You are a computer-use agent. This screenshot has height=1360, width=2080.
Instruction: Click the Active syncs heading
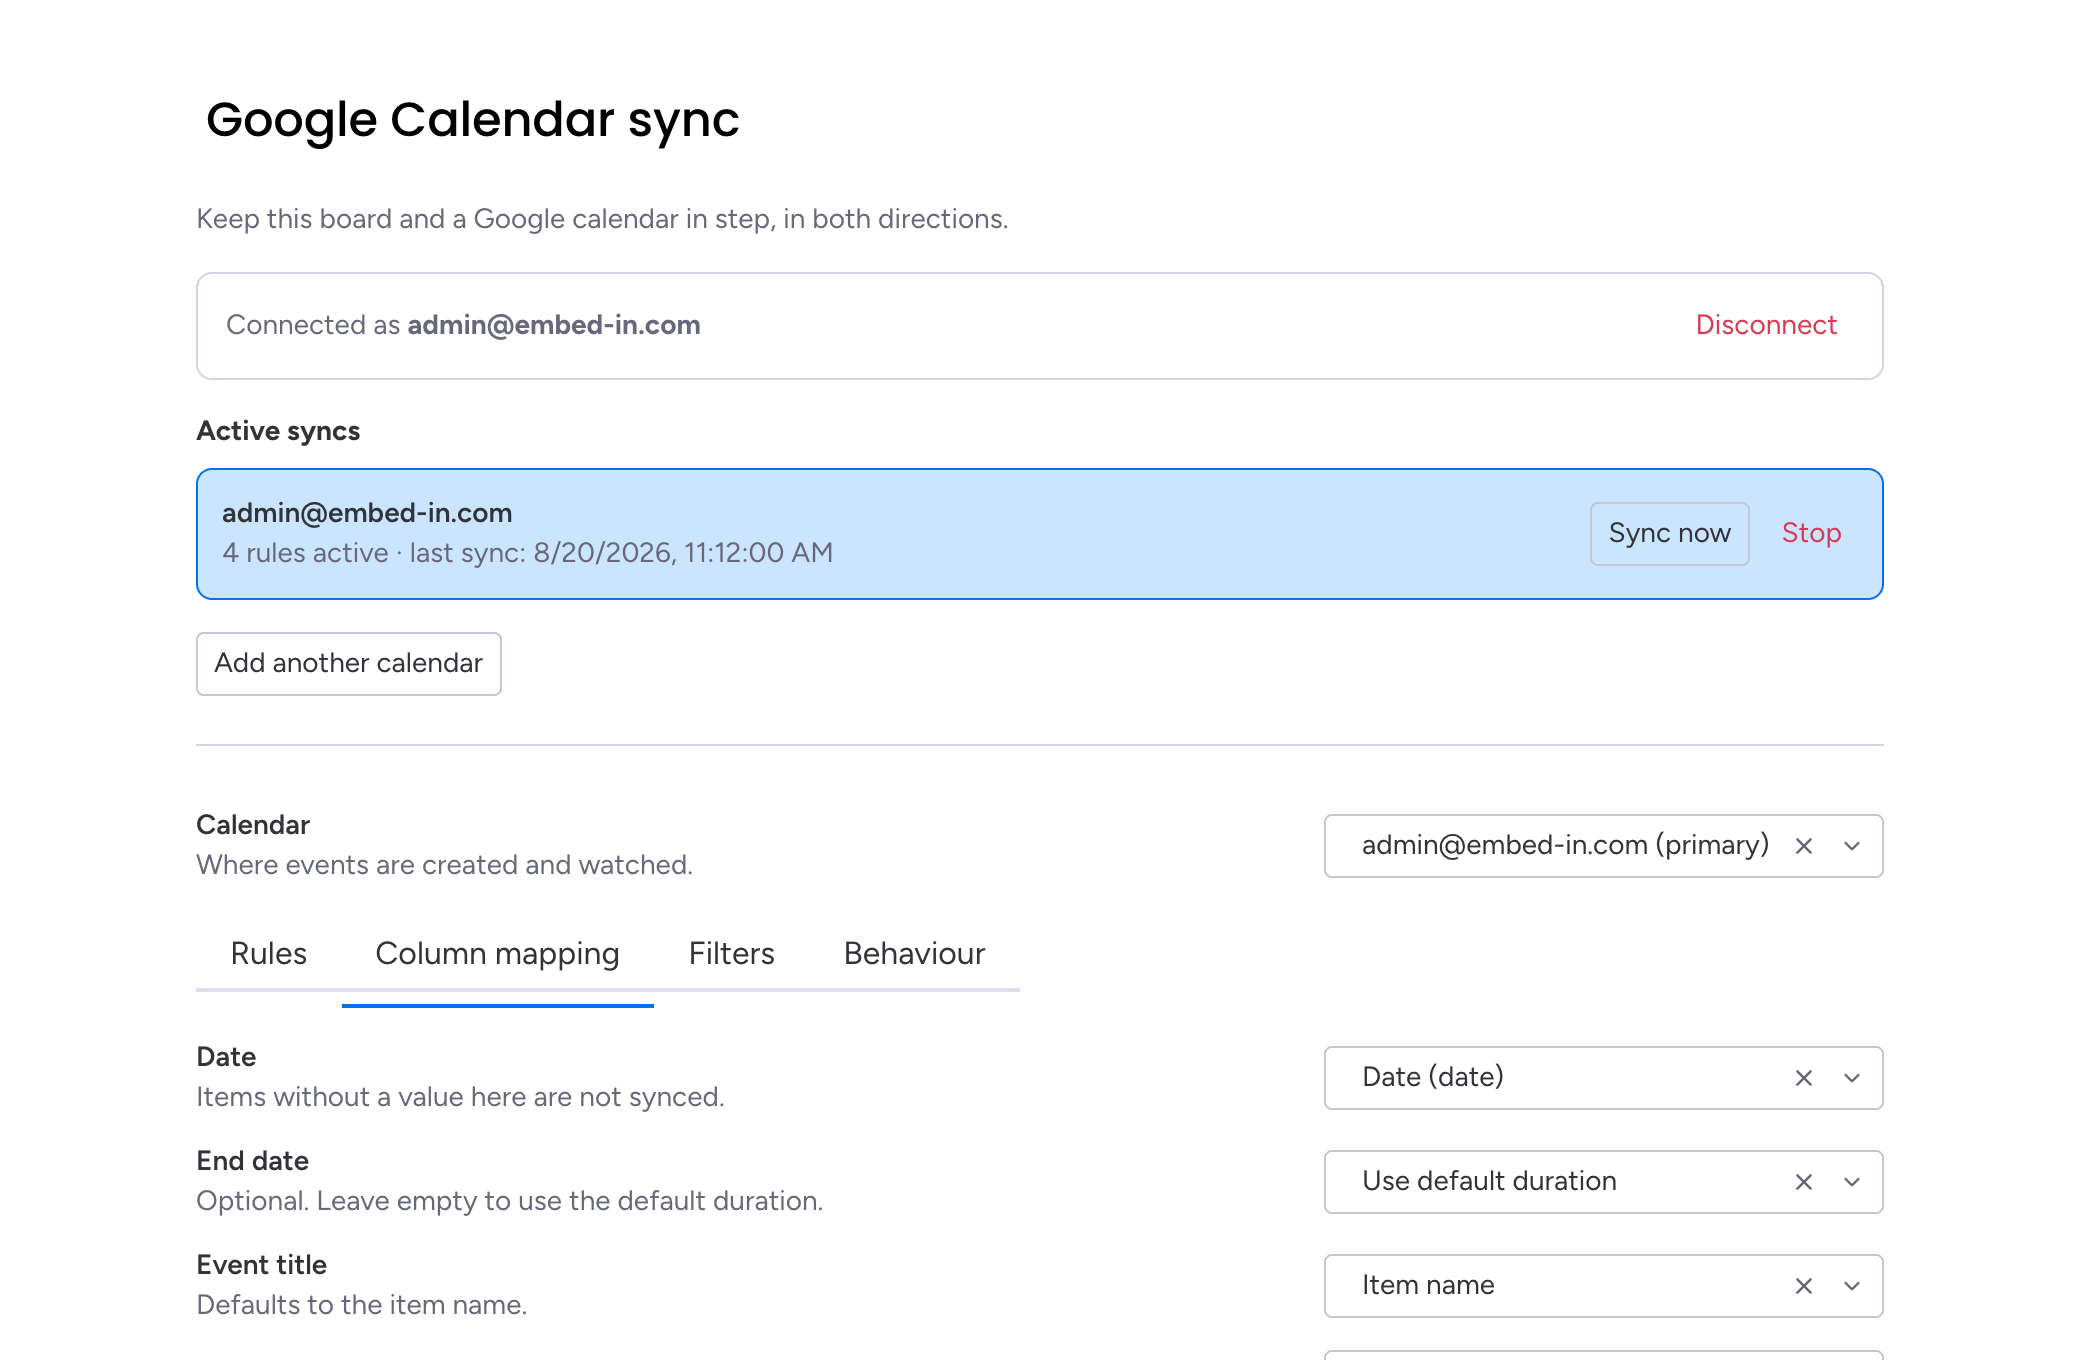click(278, 431)
